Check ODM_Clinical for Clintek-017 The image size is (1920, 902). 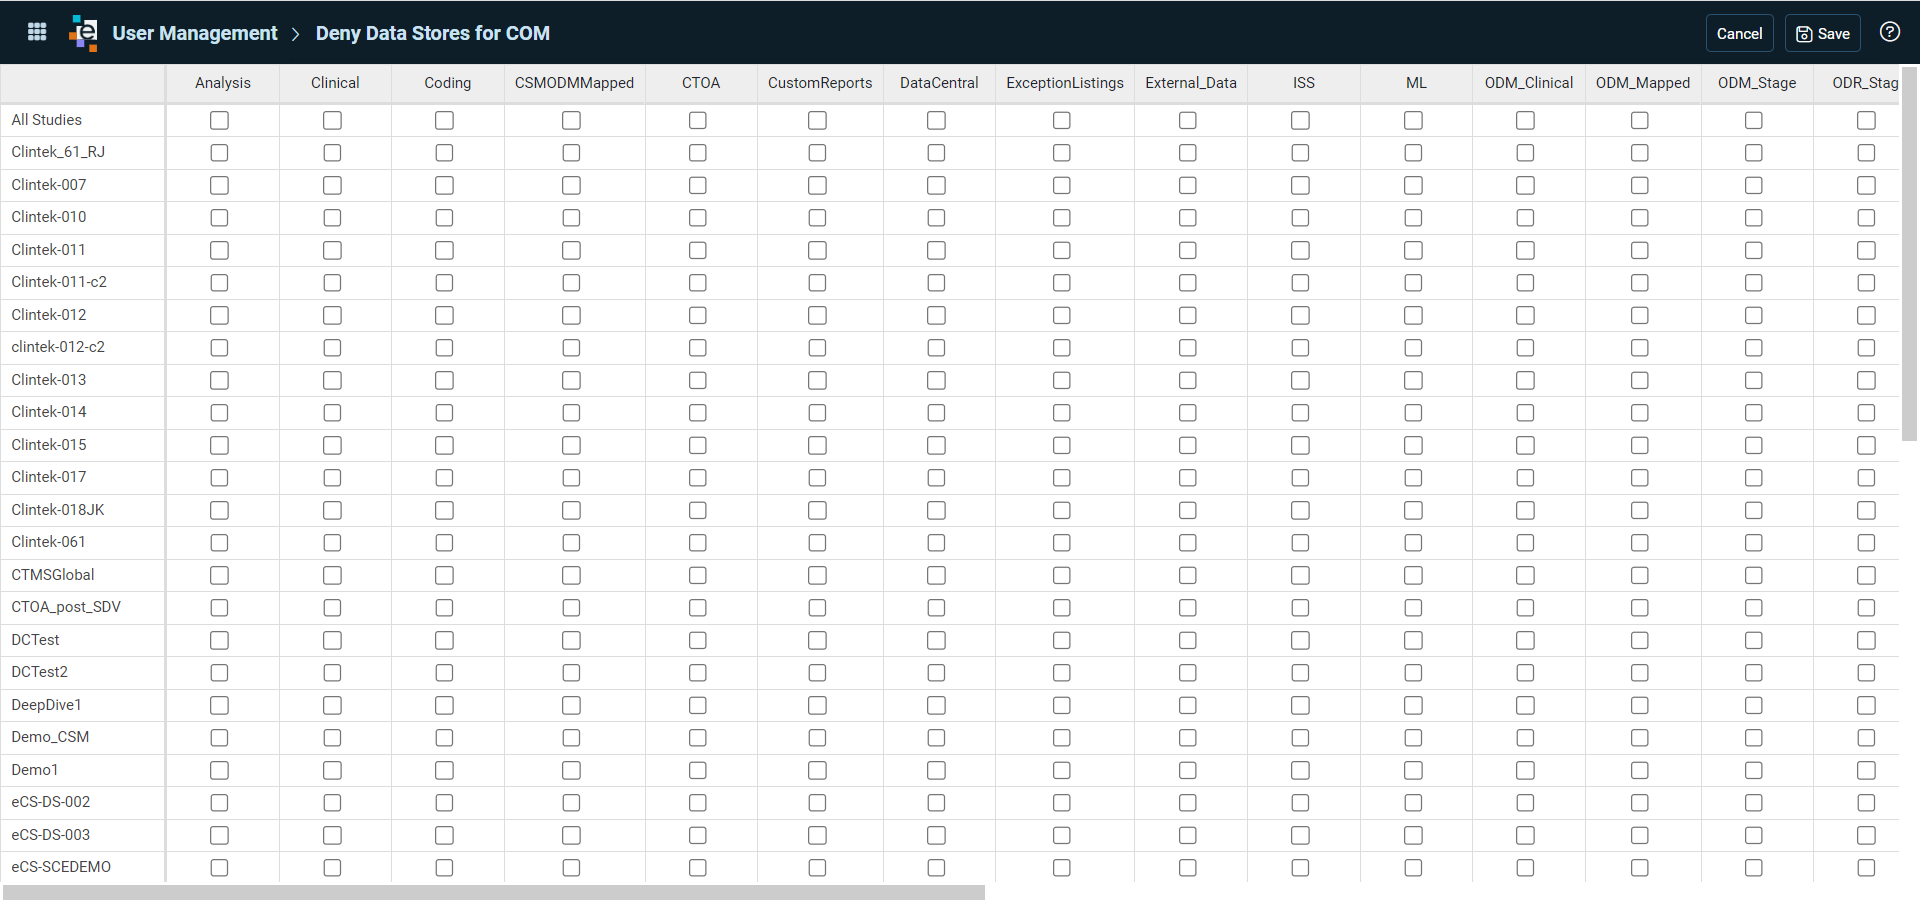click(1525, 478)
